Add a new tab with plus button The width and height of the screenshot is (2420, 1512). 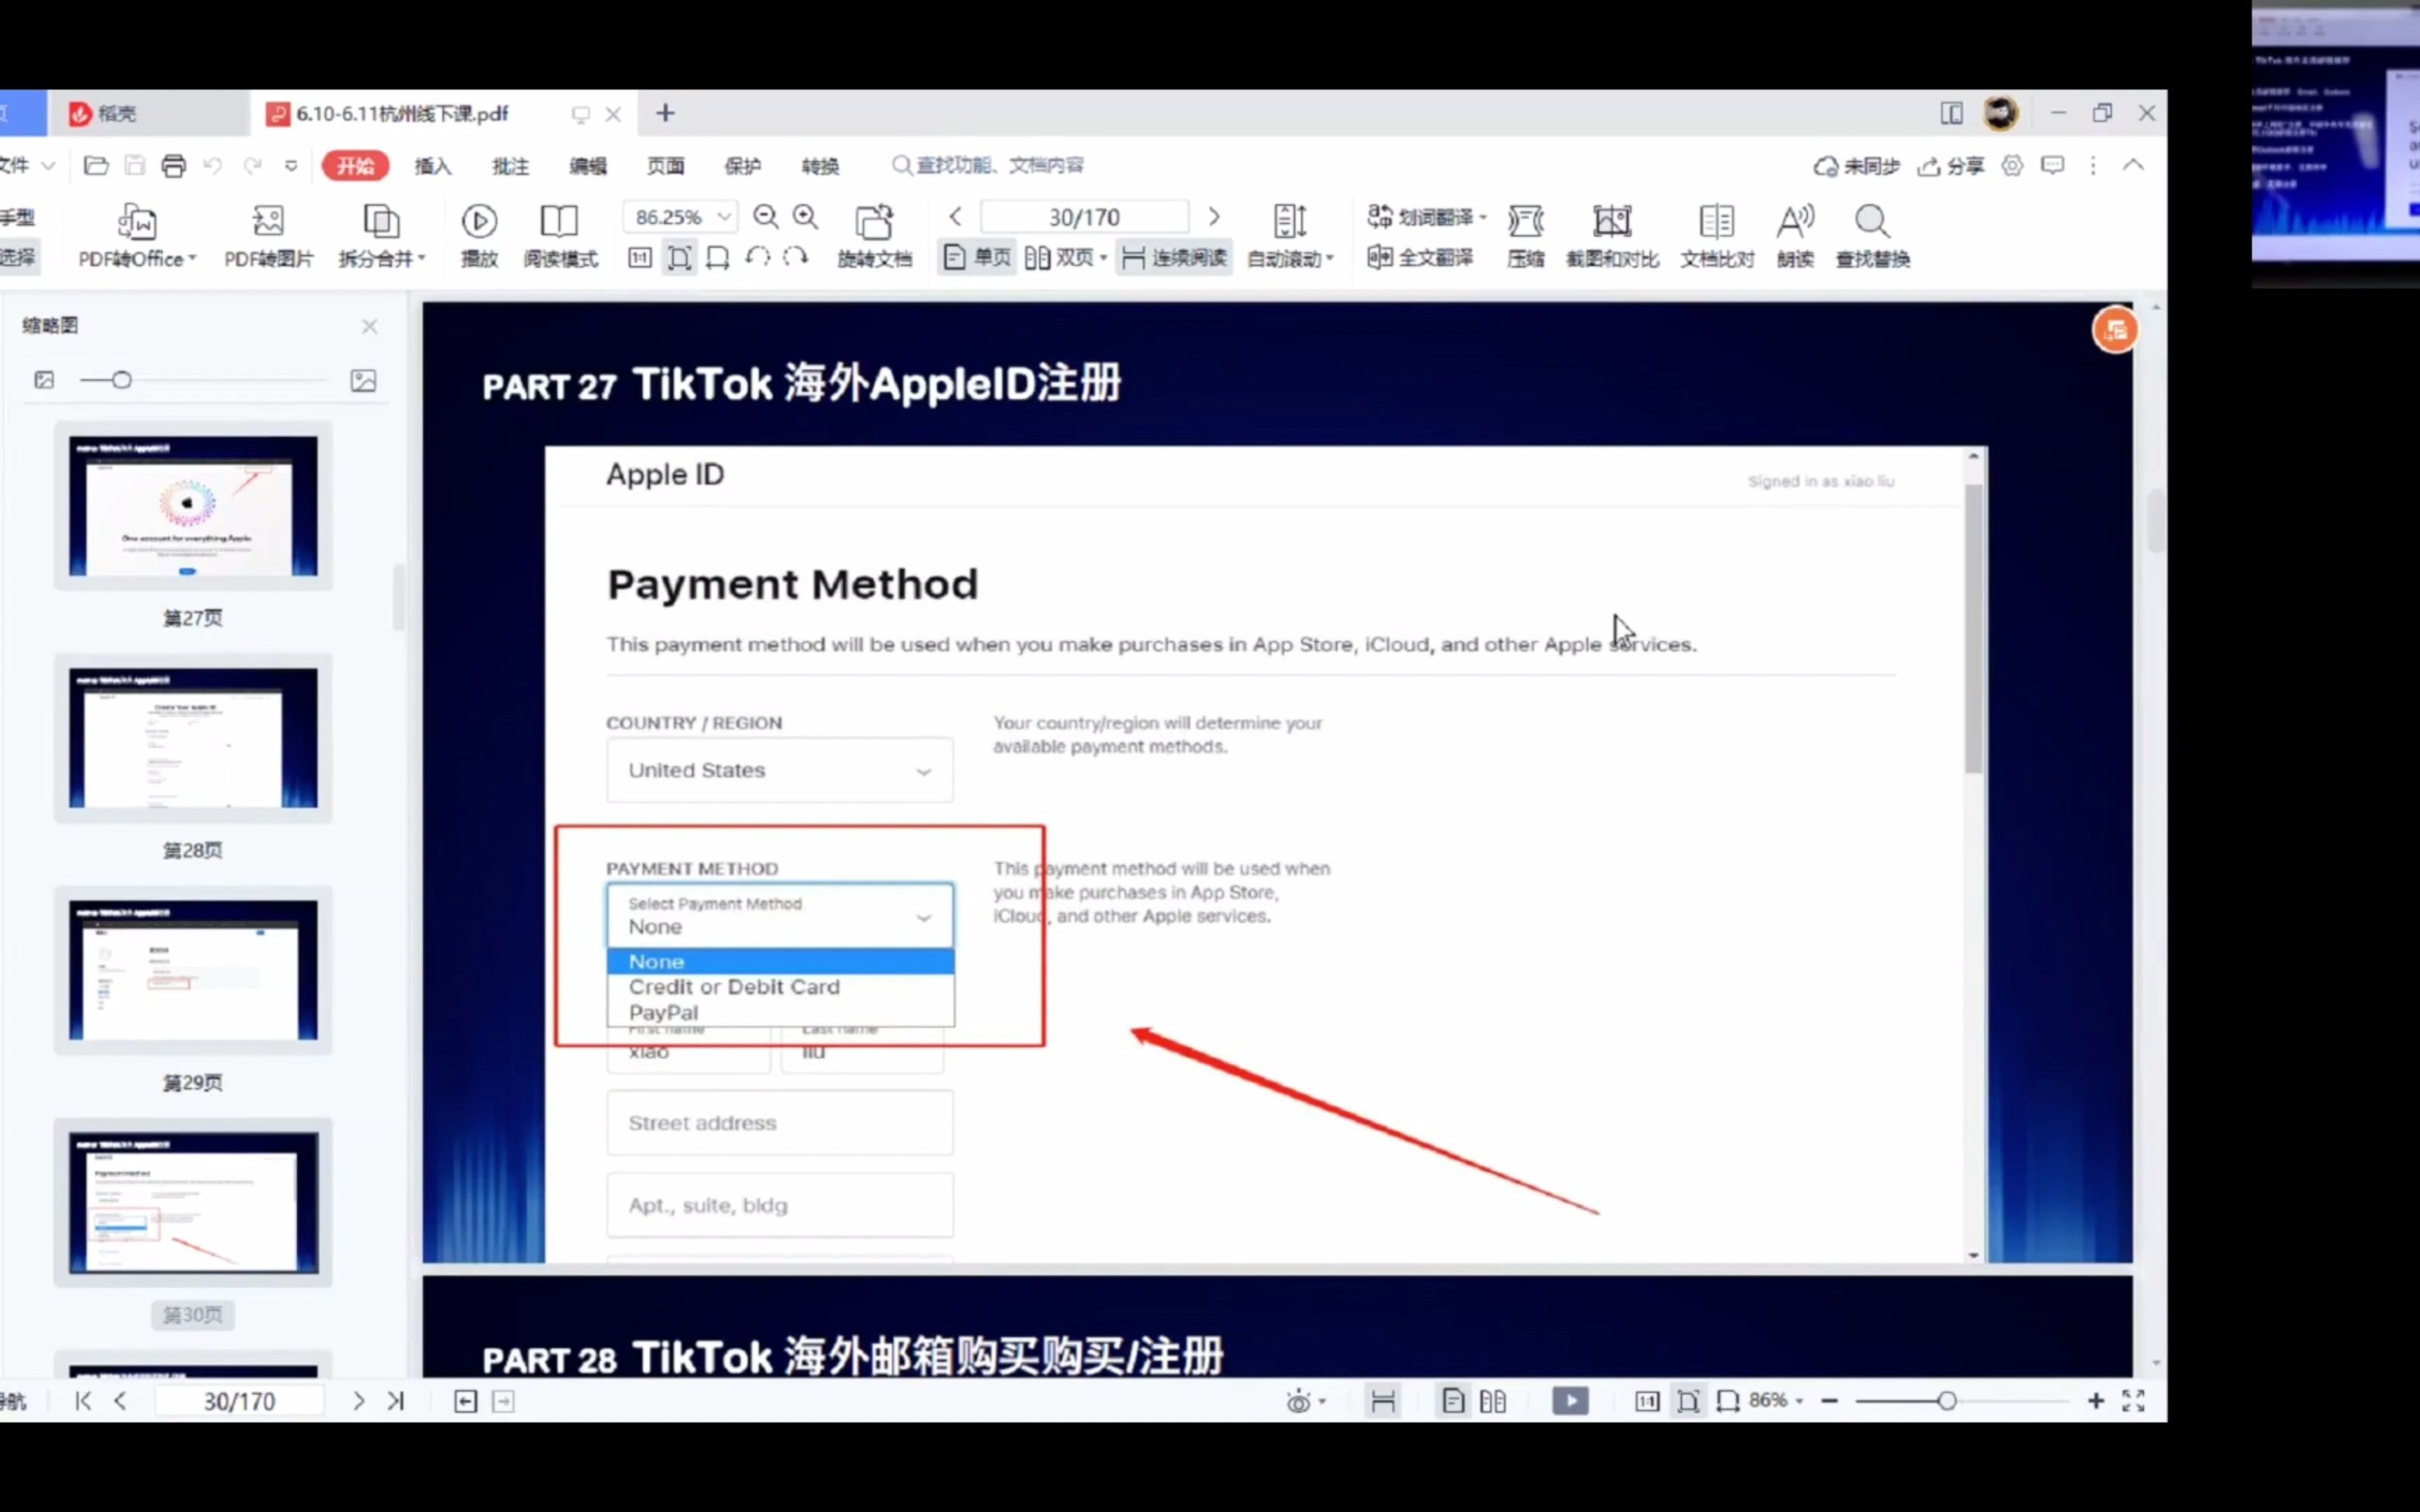click(x=665, y=114)
